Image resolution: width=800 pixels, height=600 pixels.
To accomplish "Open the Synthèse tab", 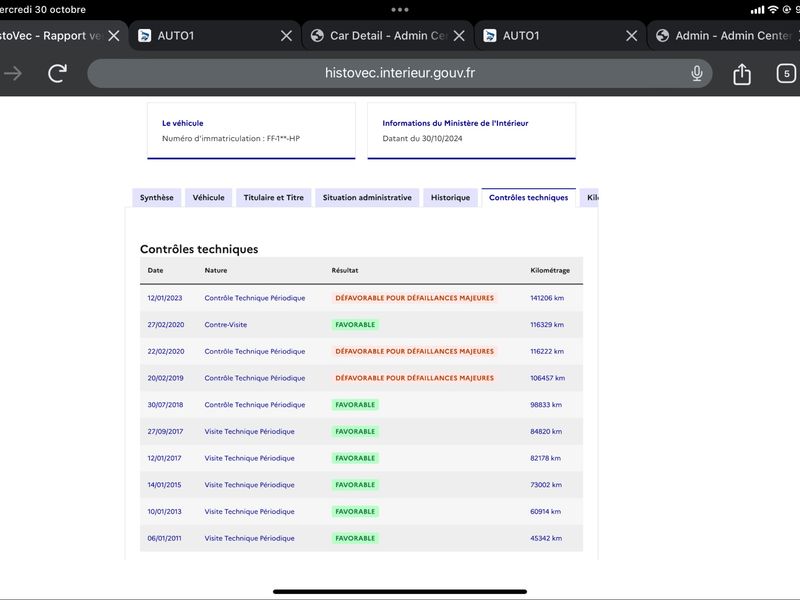I will tap(157, 197).
